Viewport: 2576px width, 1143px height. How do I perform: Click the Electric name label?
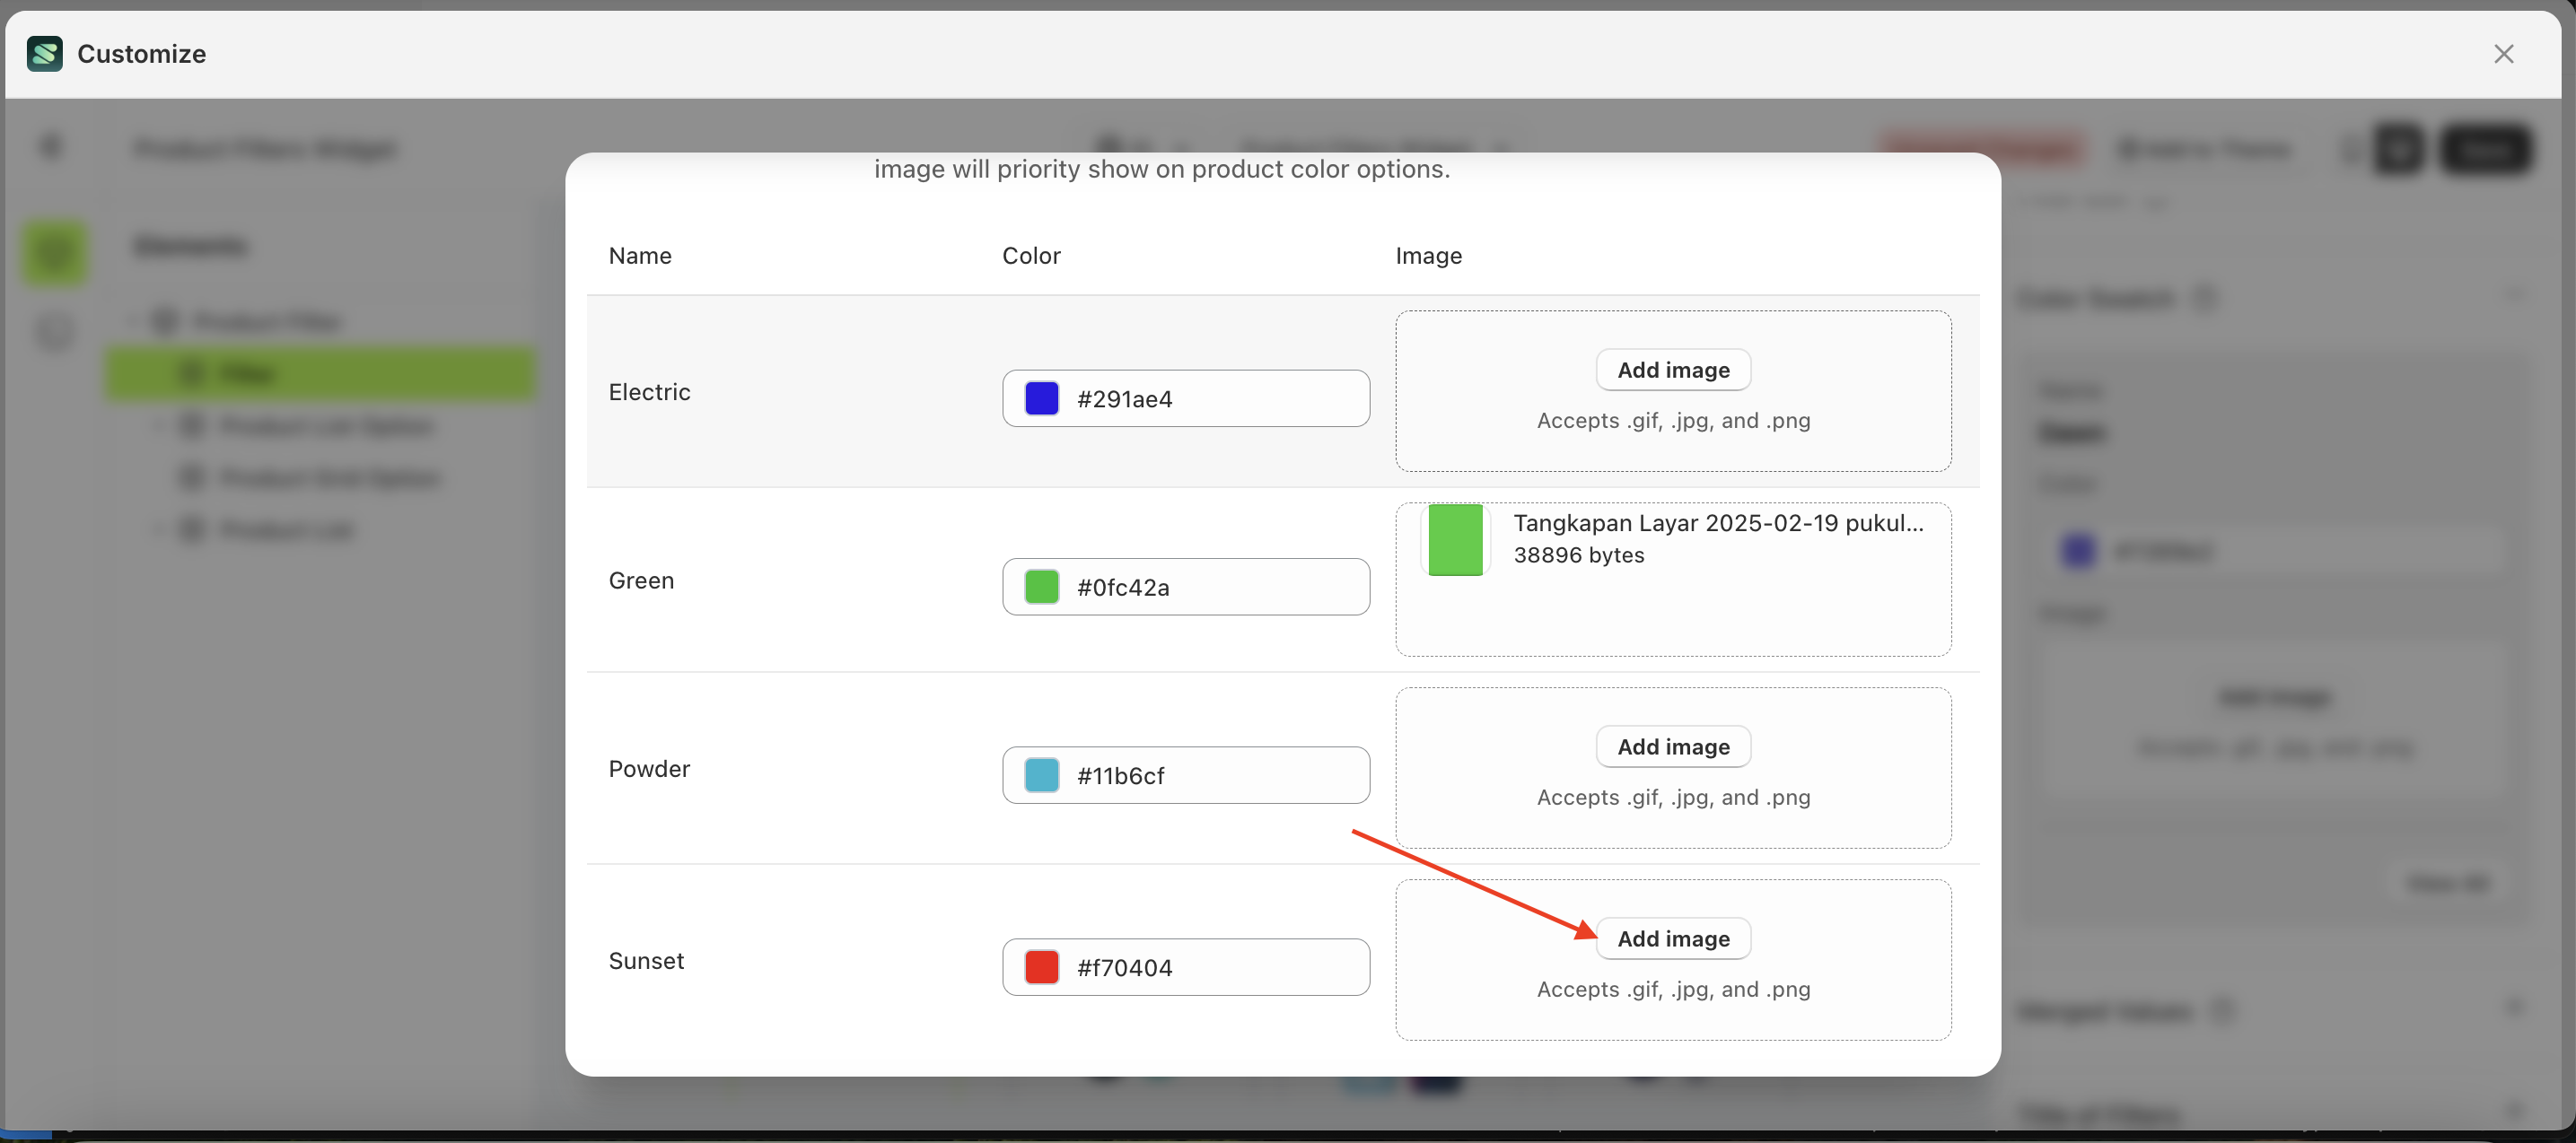point(649,392)
